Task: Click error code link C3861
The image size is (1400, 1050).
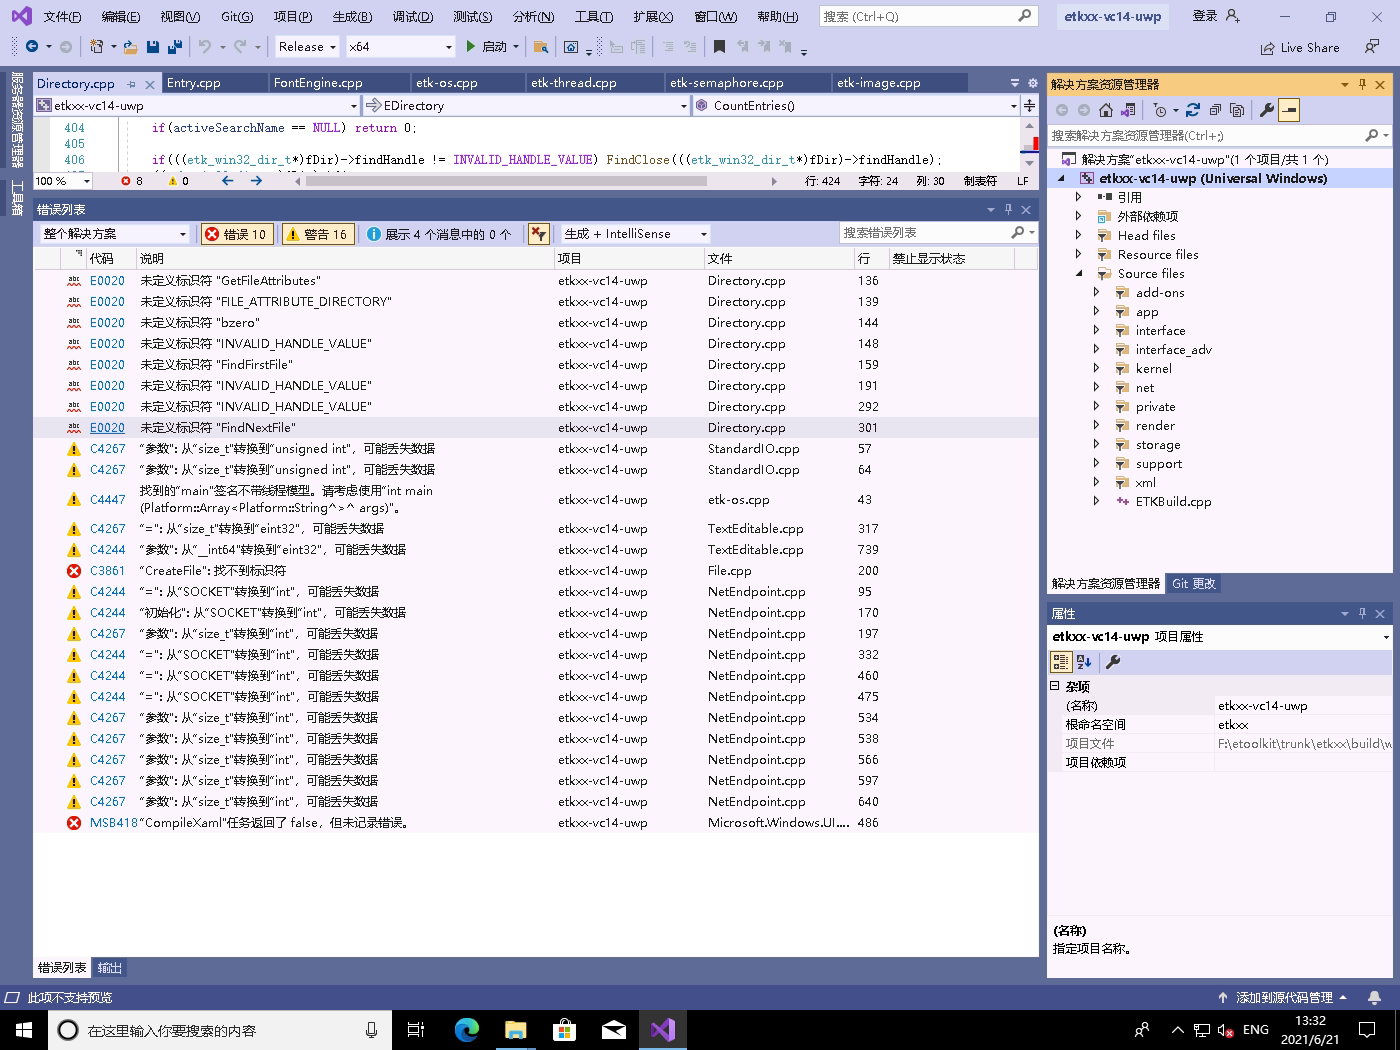Action: [x=107, y=571]
